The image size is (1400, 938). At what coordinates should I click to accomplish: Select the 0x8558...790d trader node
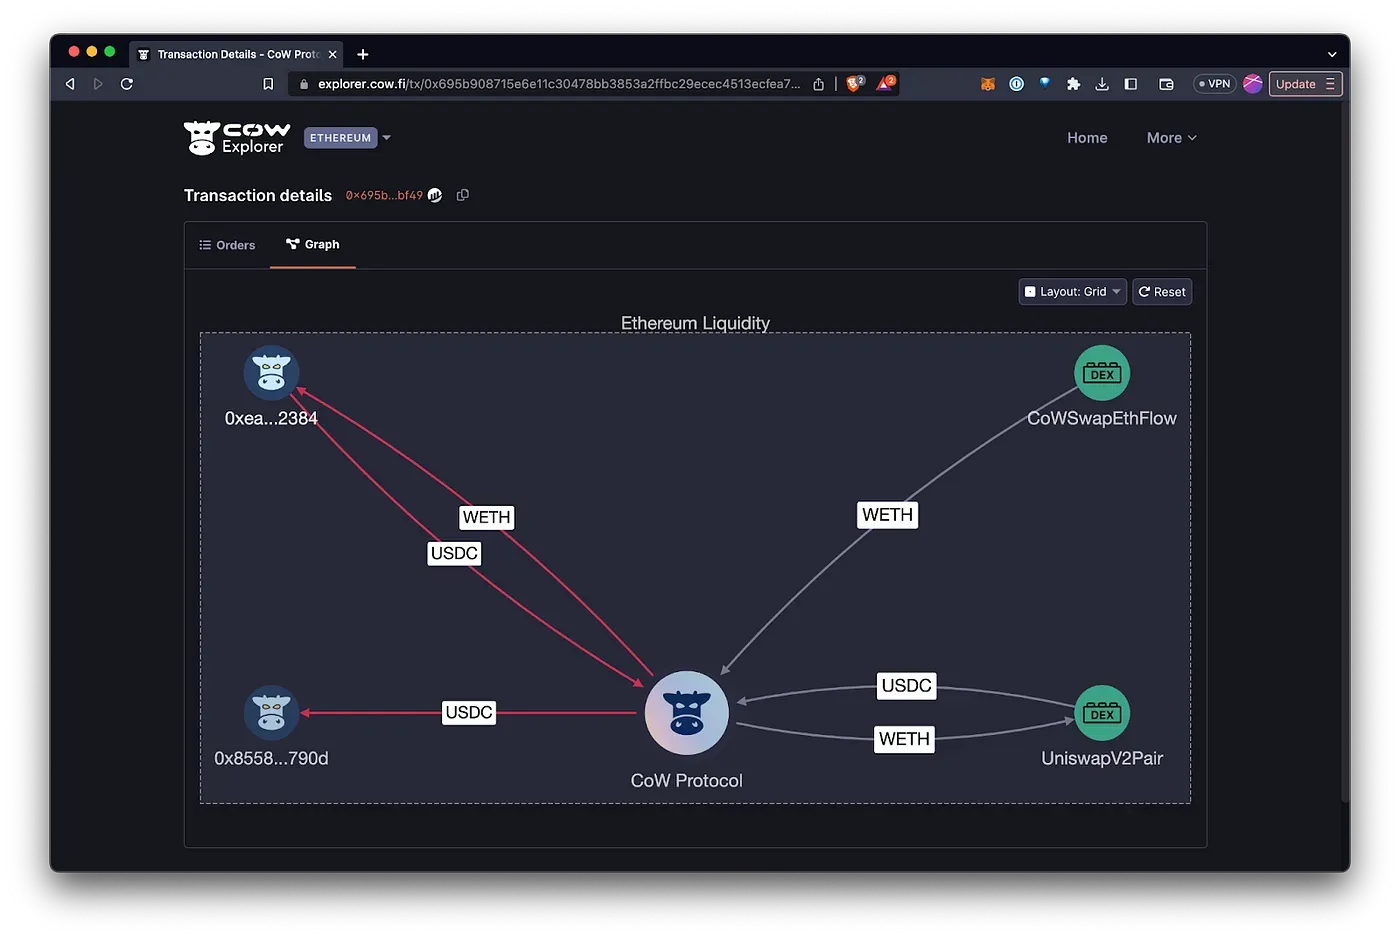point(271,713)
